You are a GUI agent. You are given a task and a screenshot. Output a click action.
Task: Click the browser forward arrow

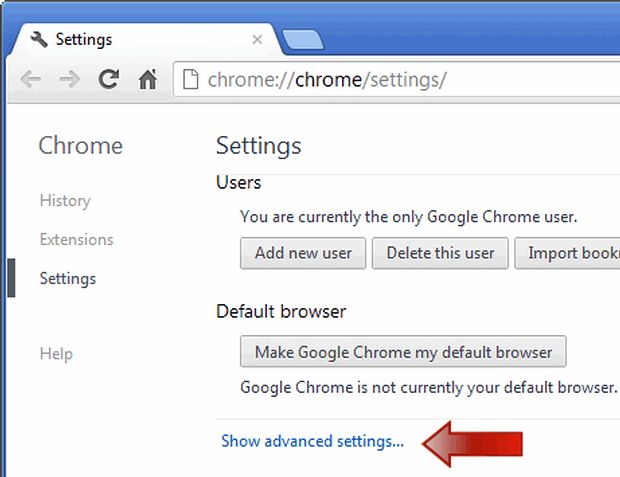pos(70,80)
